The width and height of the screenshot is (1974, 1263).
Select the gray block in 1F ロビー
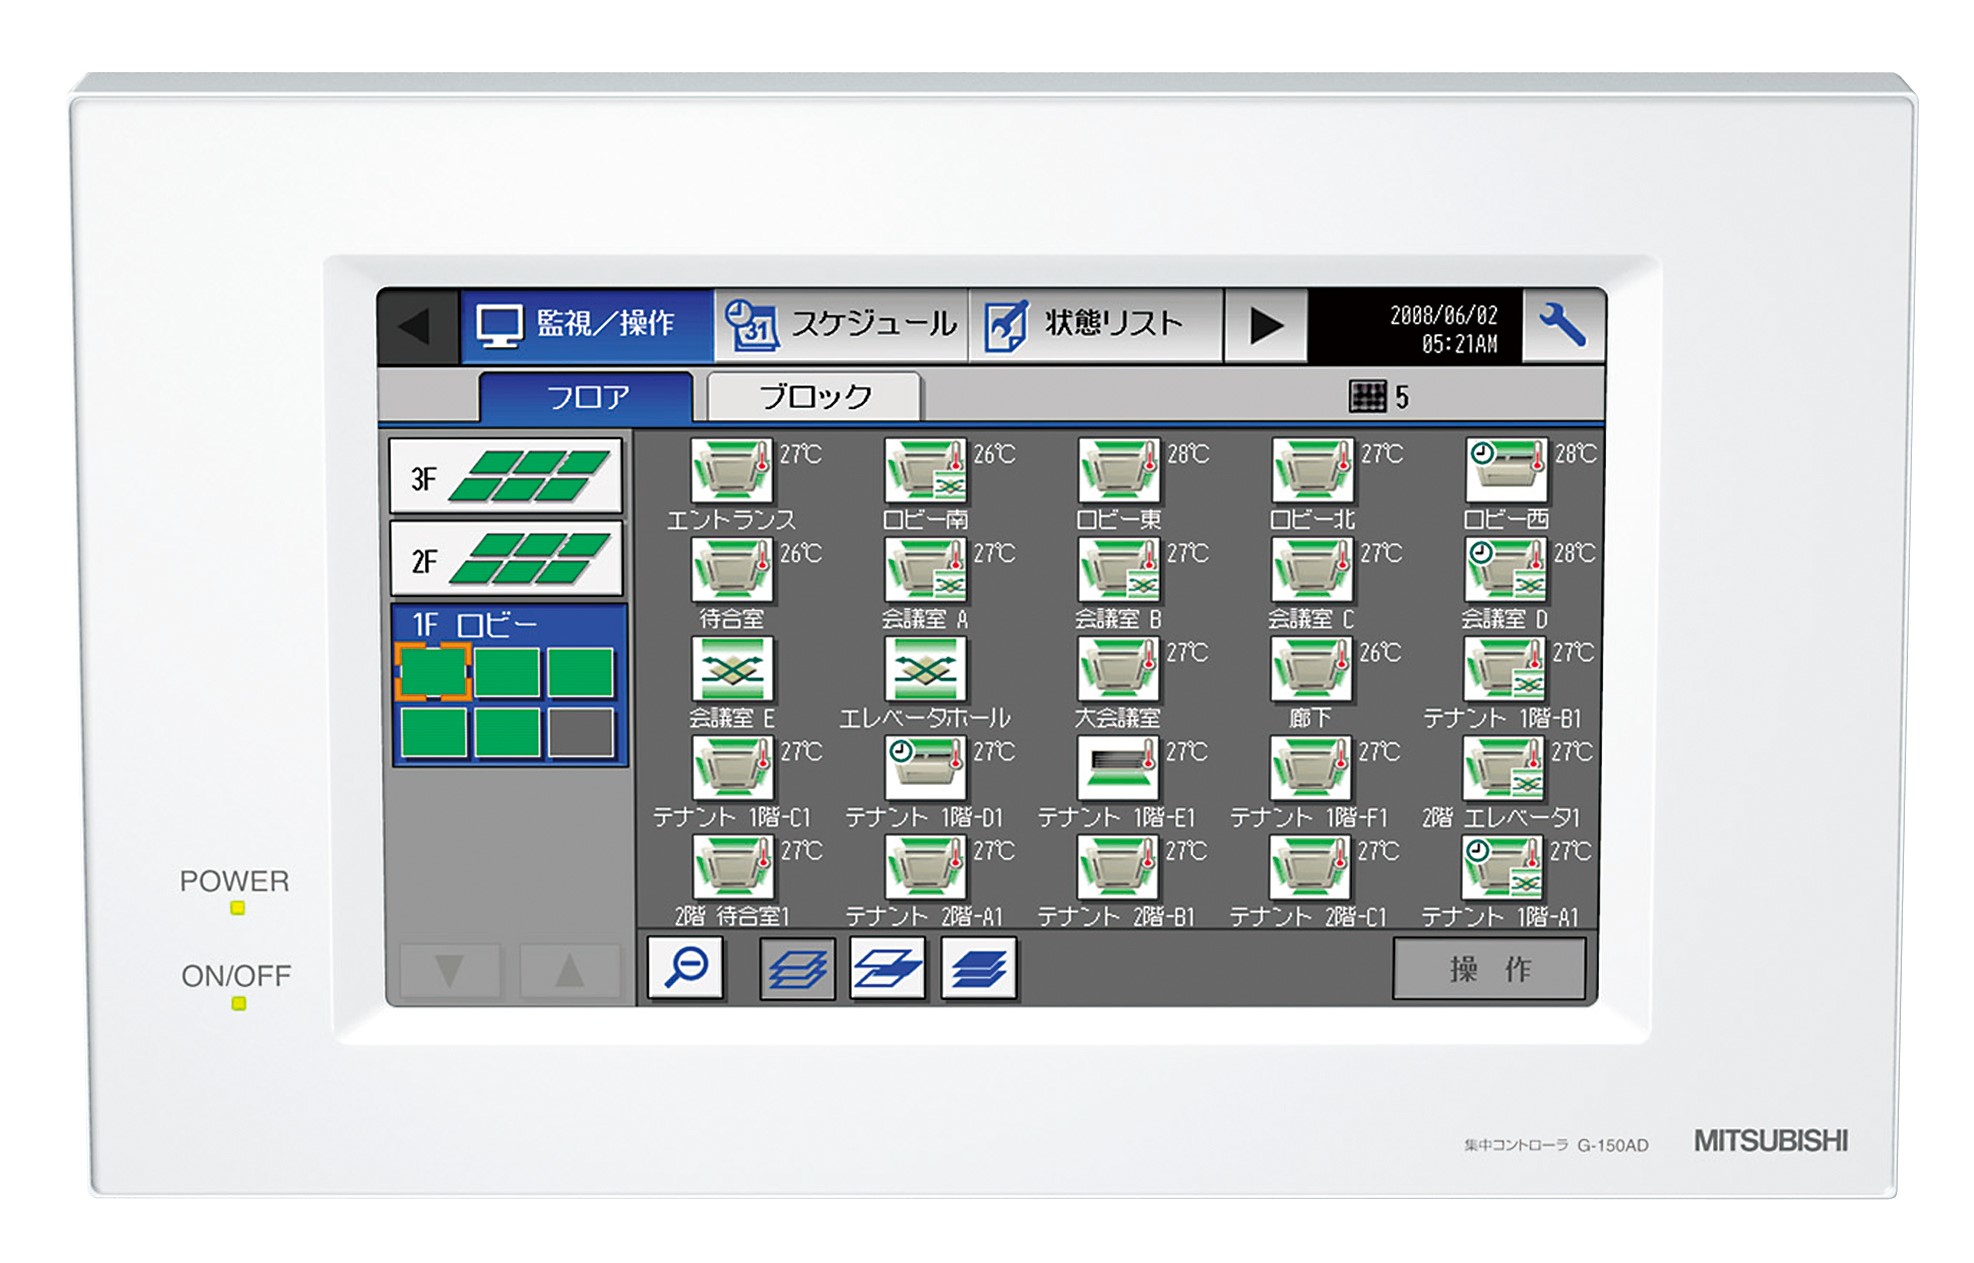581,733
